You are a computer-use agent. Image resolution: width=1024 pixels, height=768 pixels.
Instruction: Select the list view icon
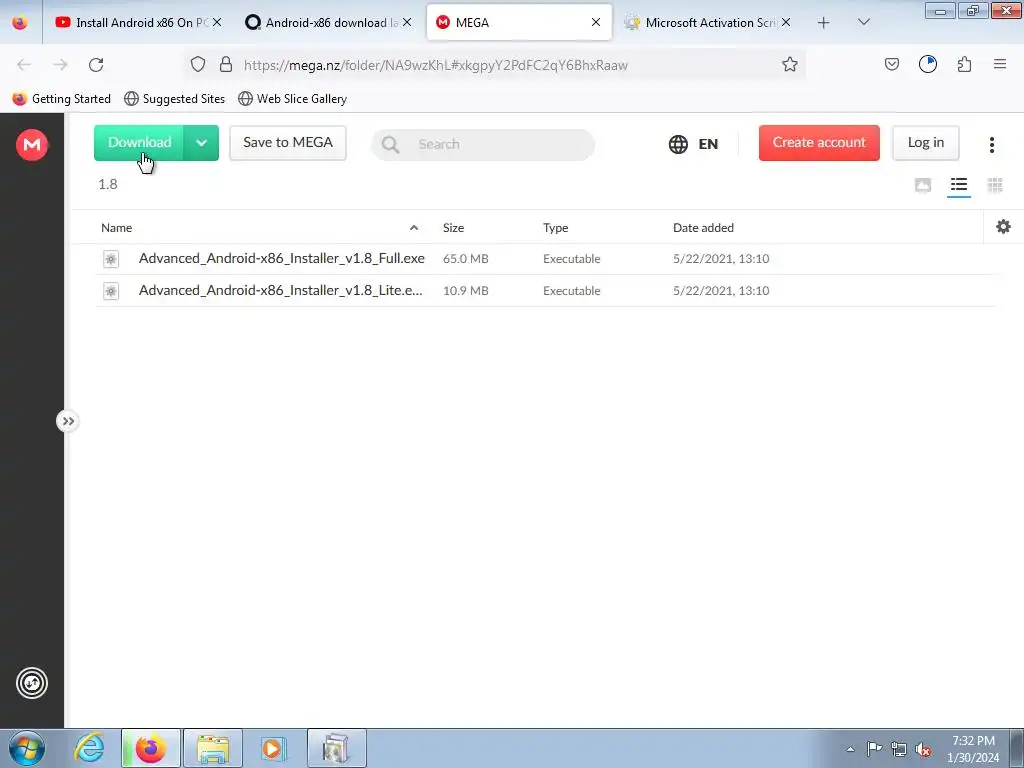[959, 185]
